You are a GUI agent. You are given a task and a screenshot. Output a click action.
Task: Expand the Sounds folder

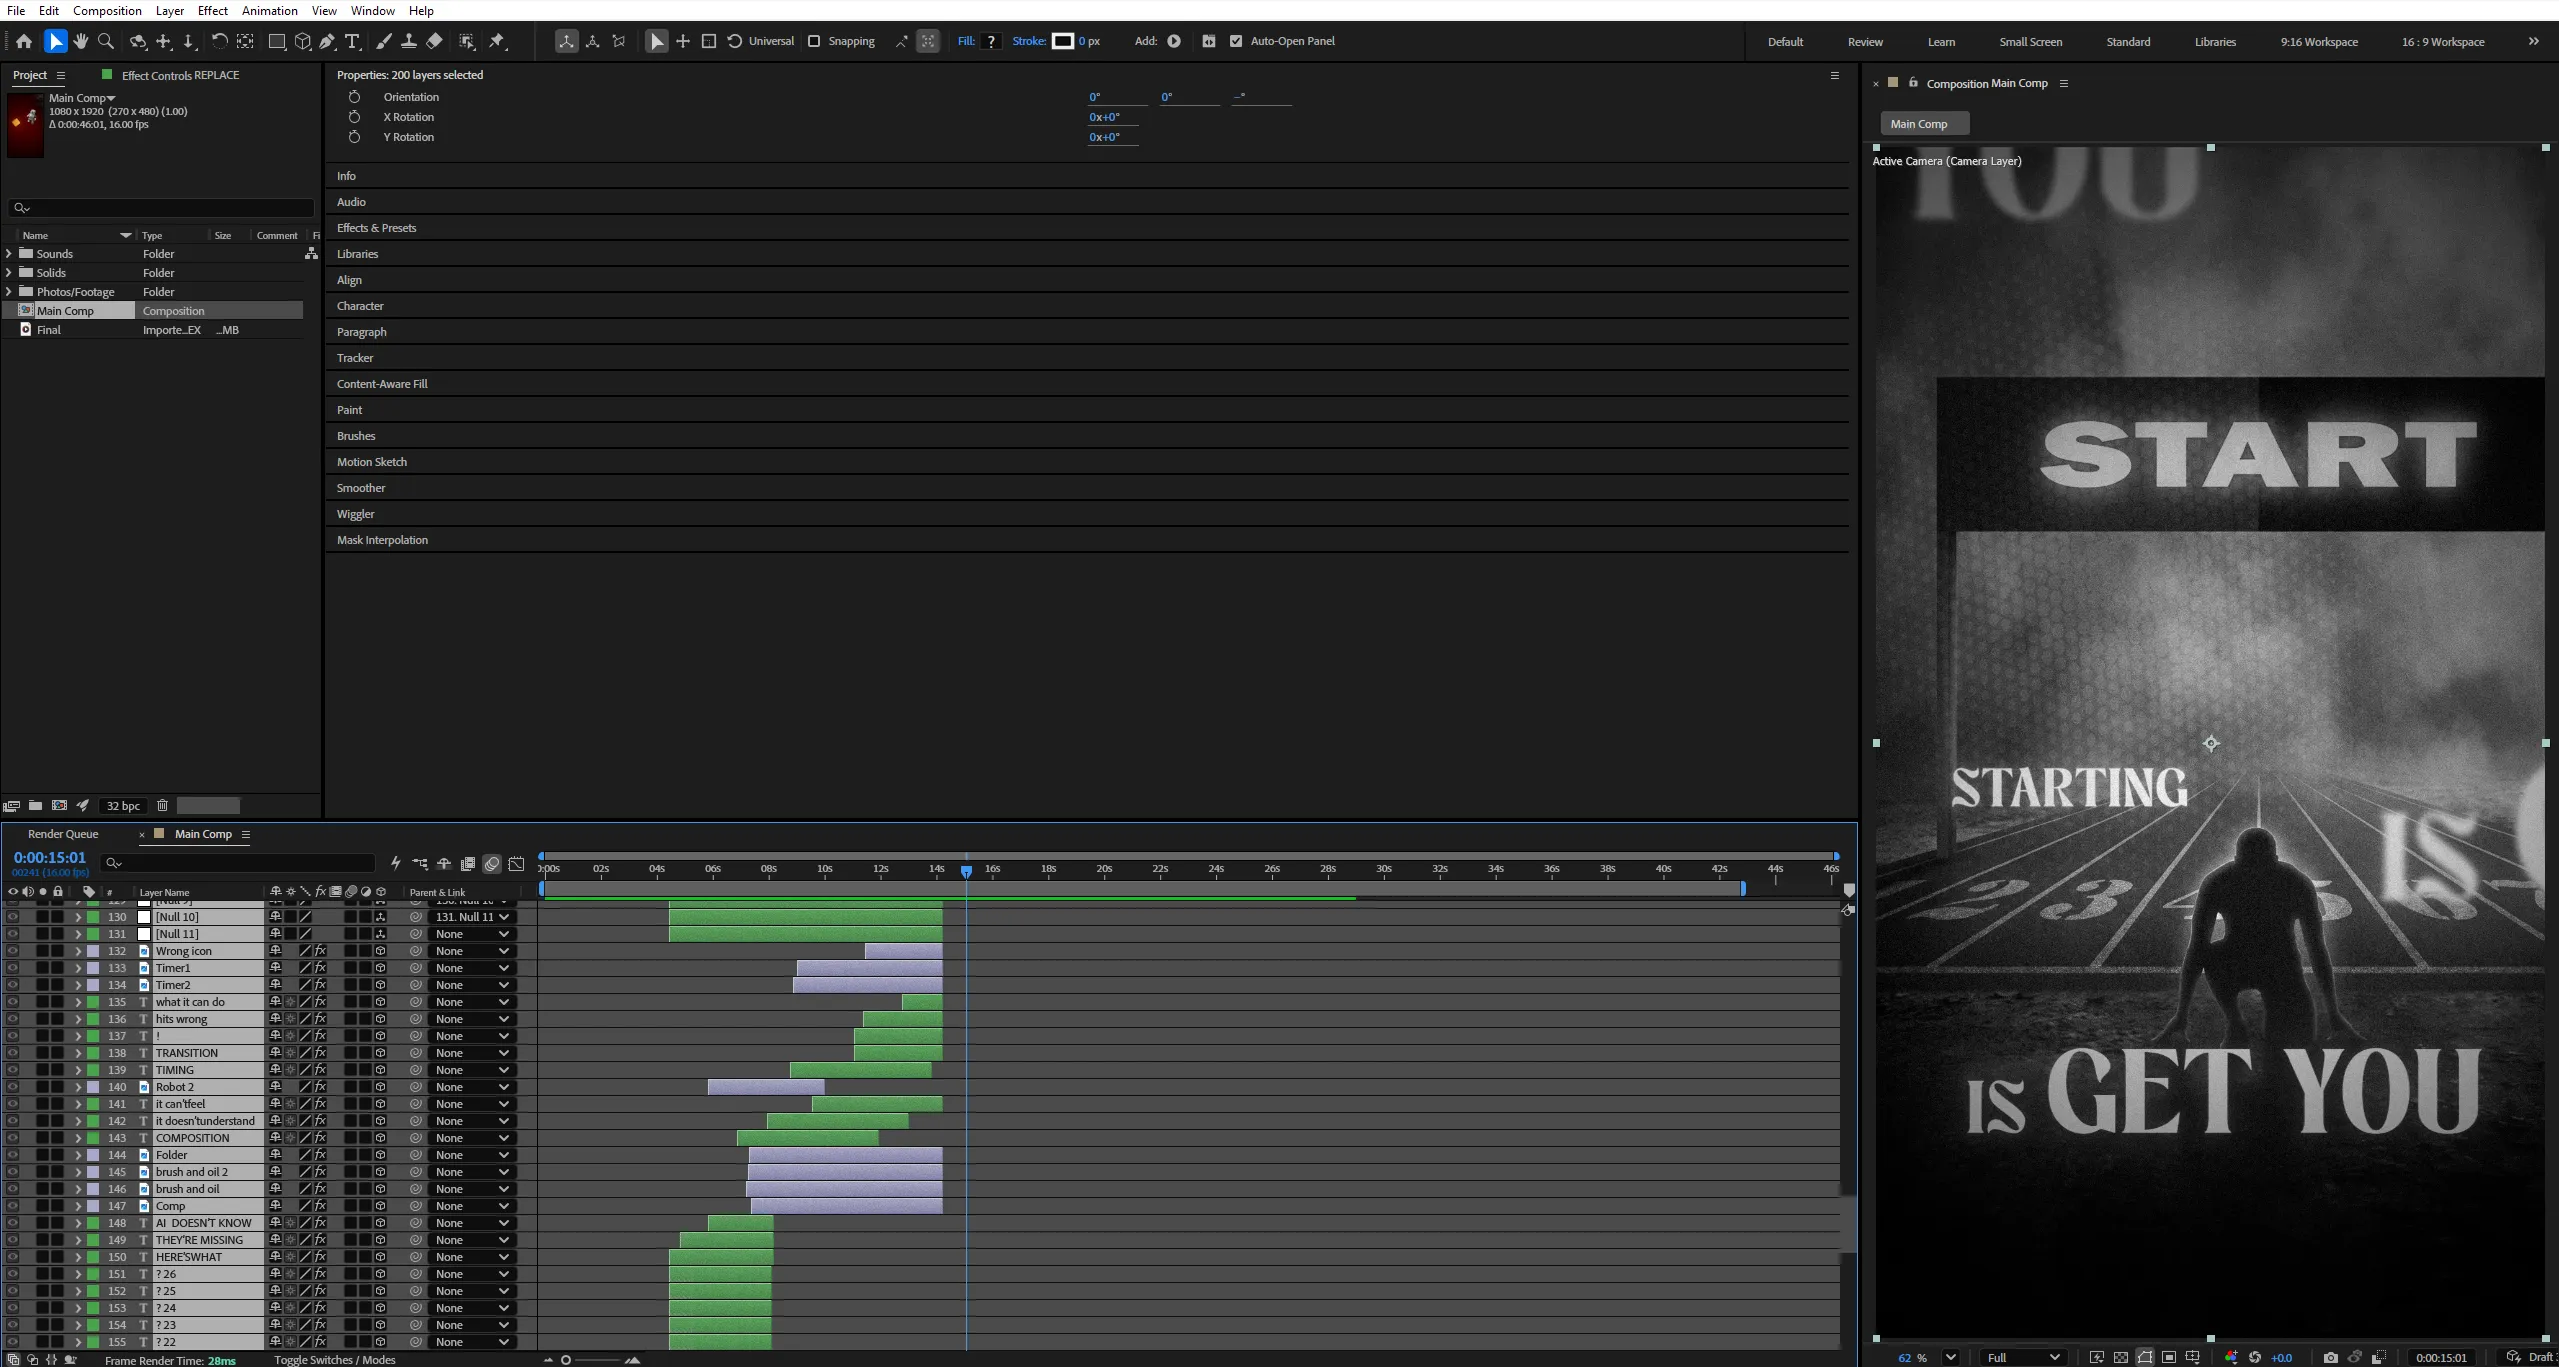click(9, 254)
